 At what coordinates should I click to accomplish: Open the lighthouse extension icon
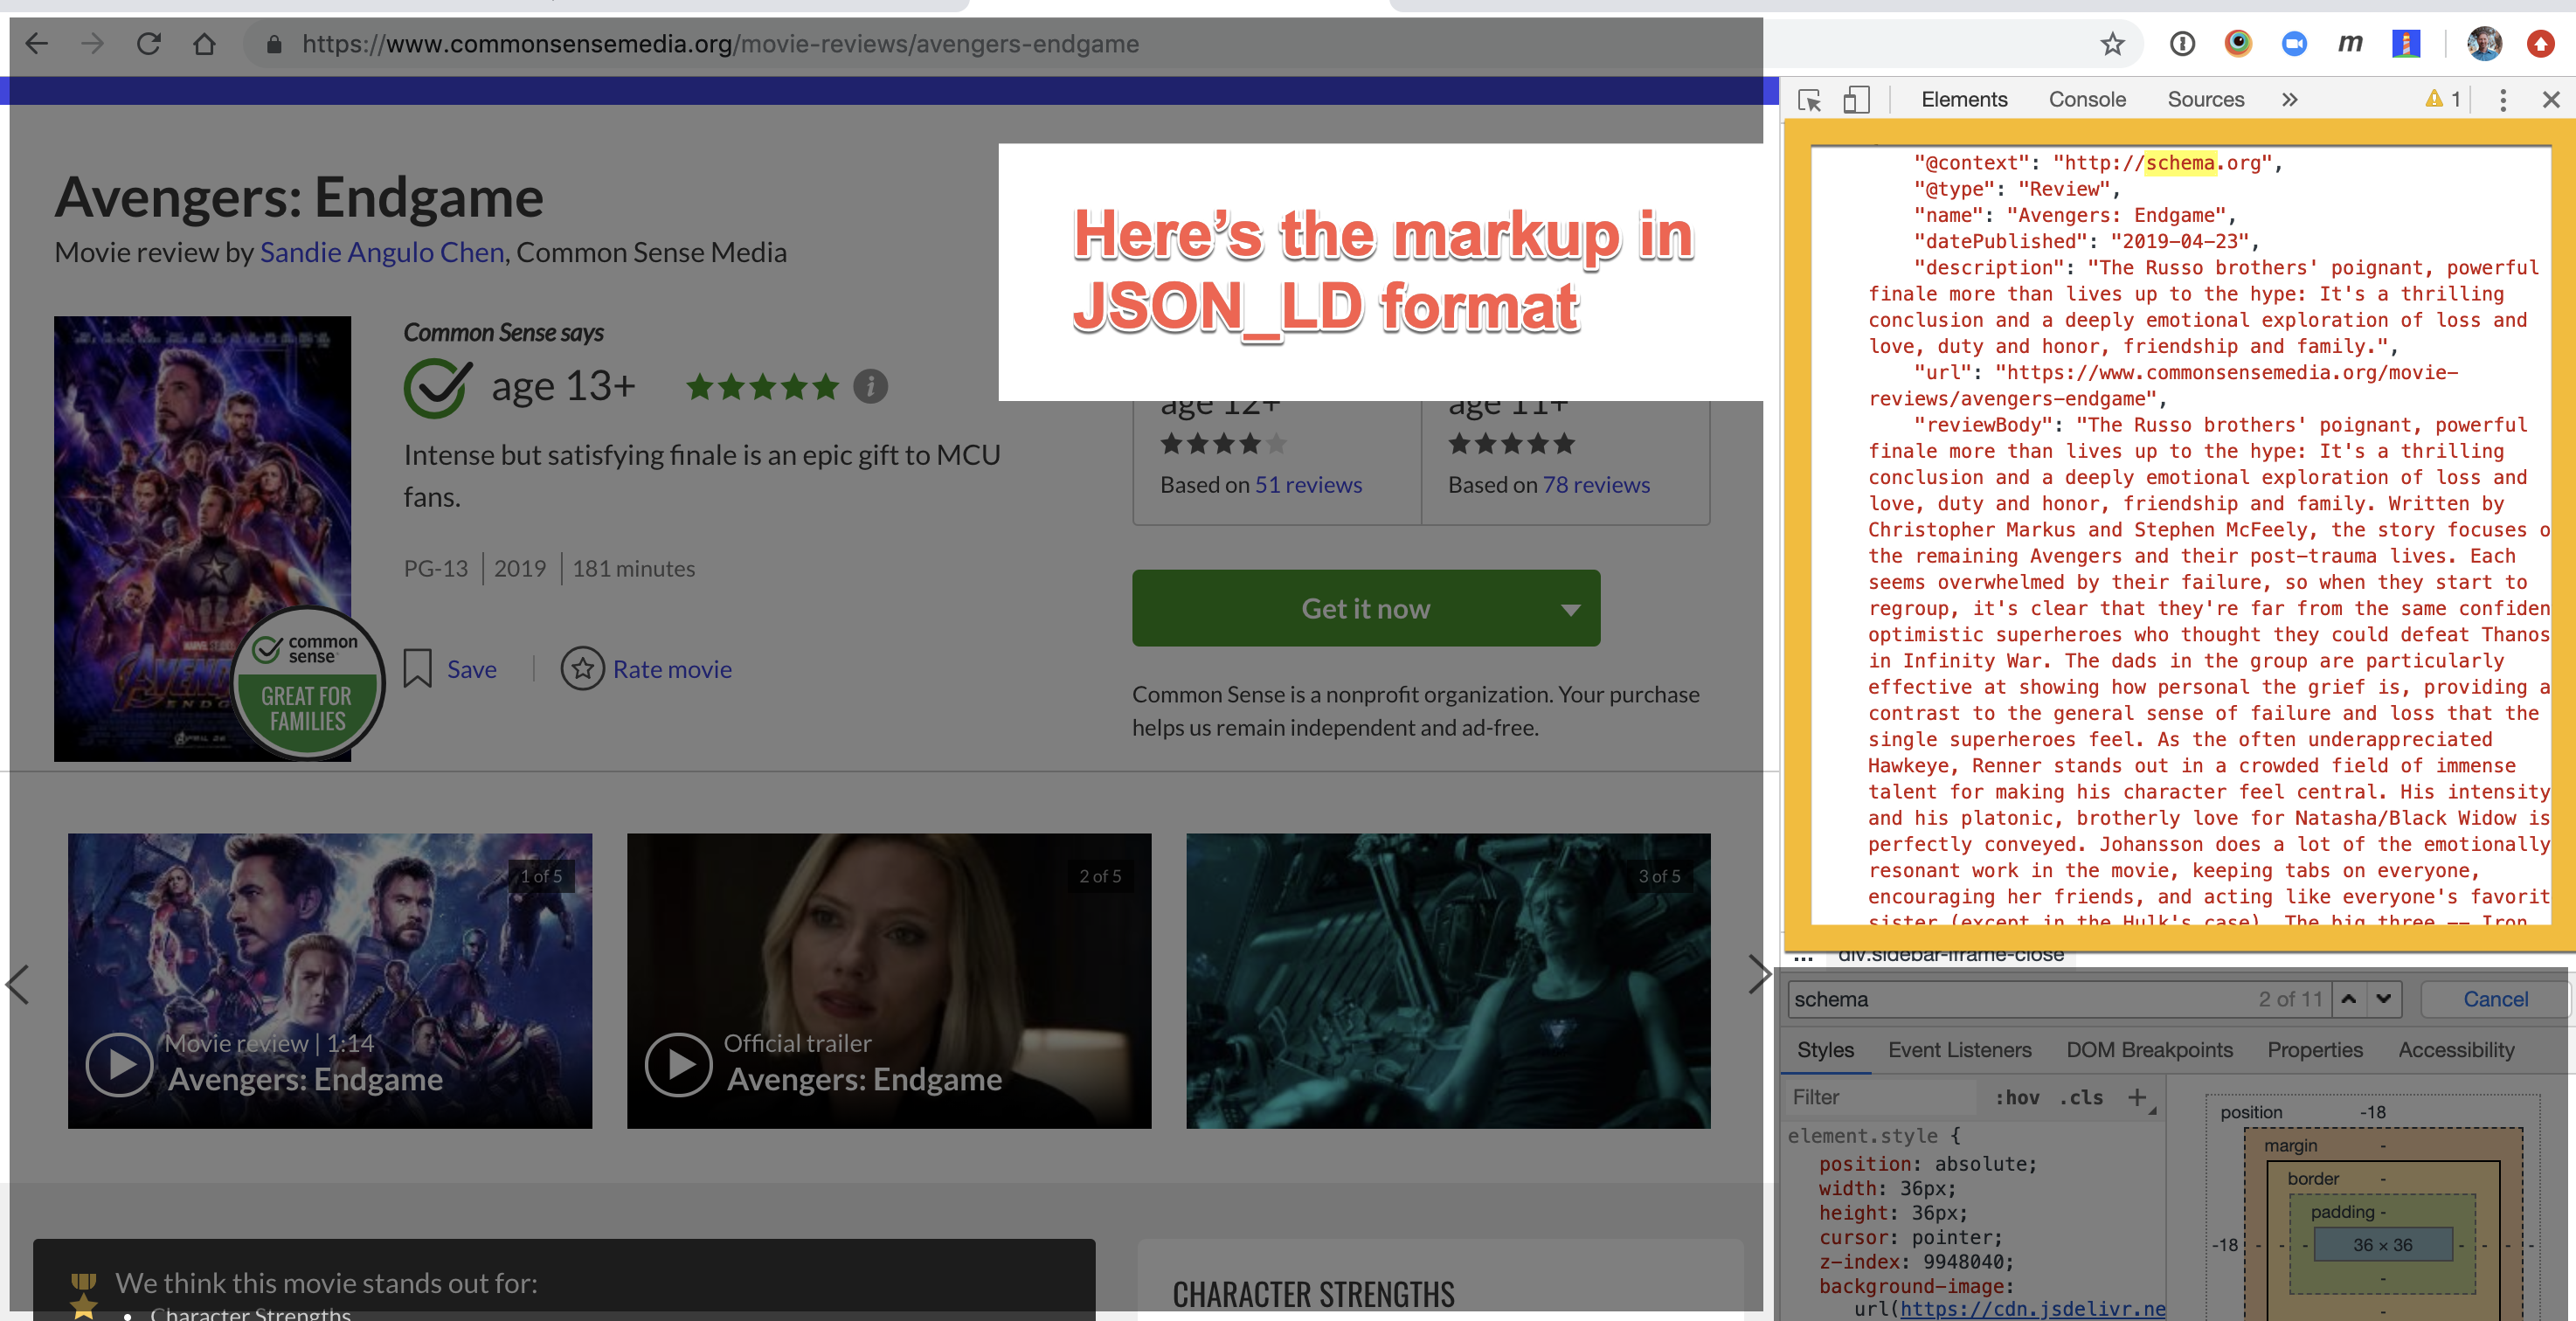point(2406,44)
